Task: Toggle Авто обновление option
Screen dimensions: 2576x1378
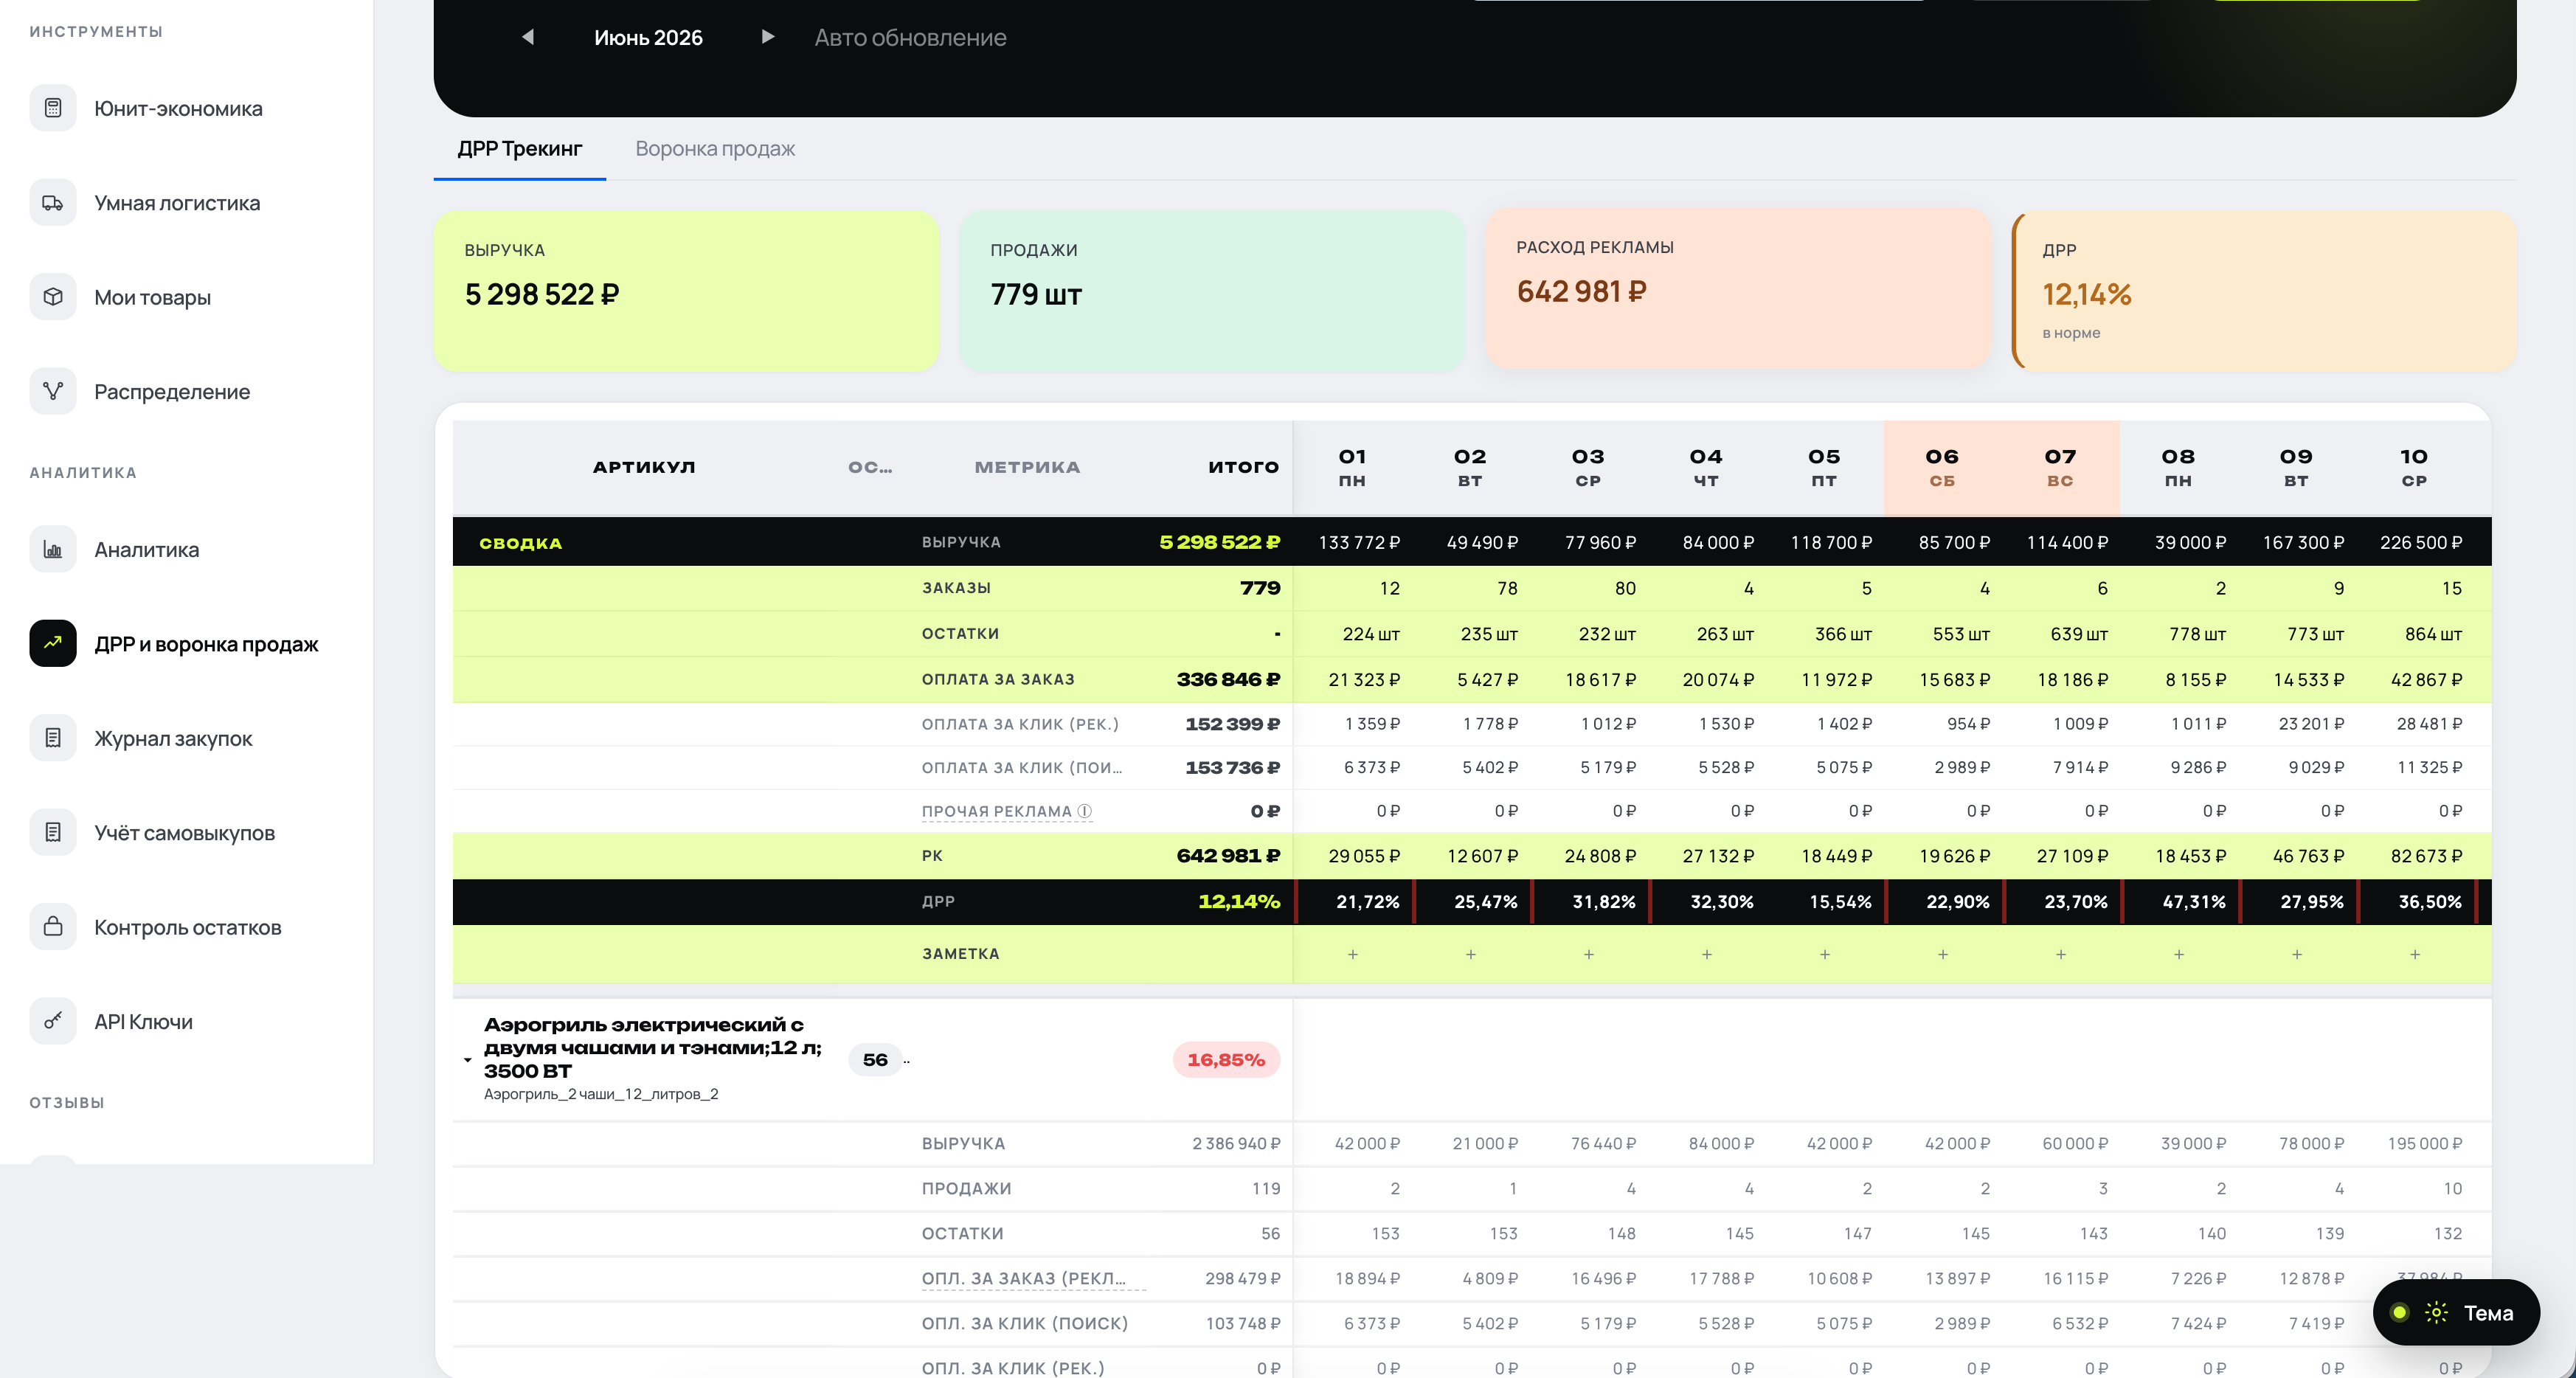Action: click(x=910, y=38)
